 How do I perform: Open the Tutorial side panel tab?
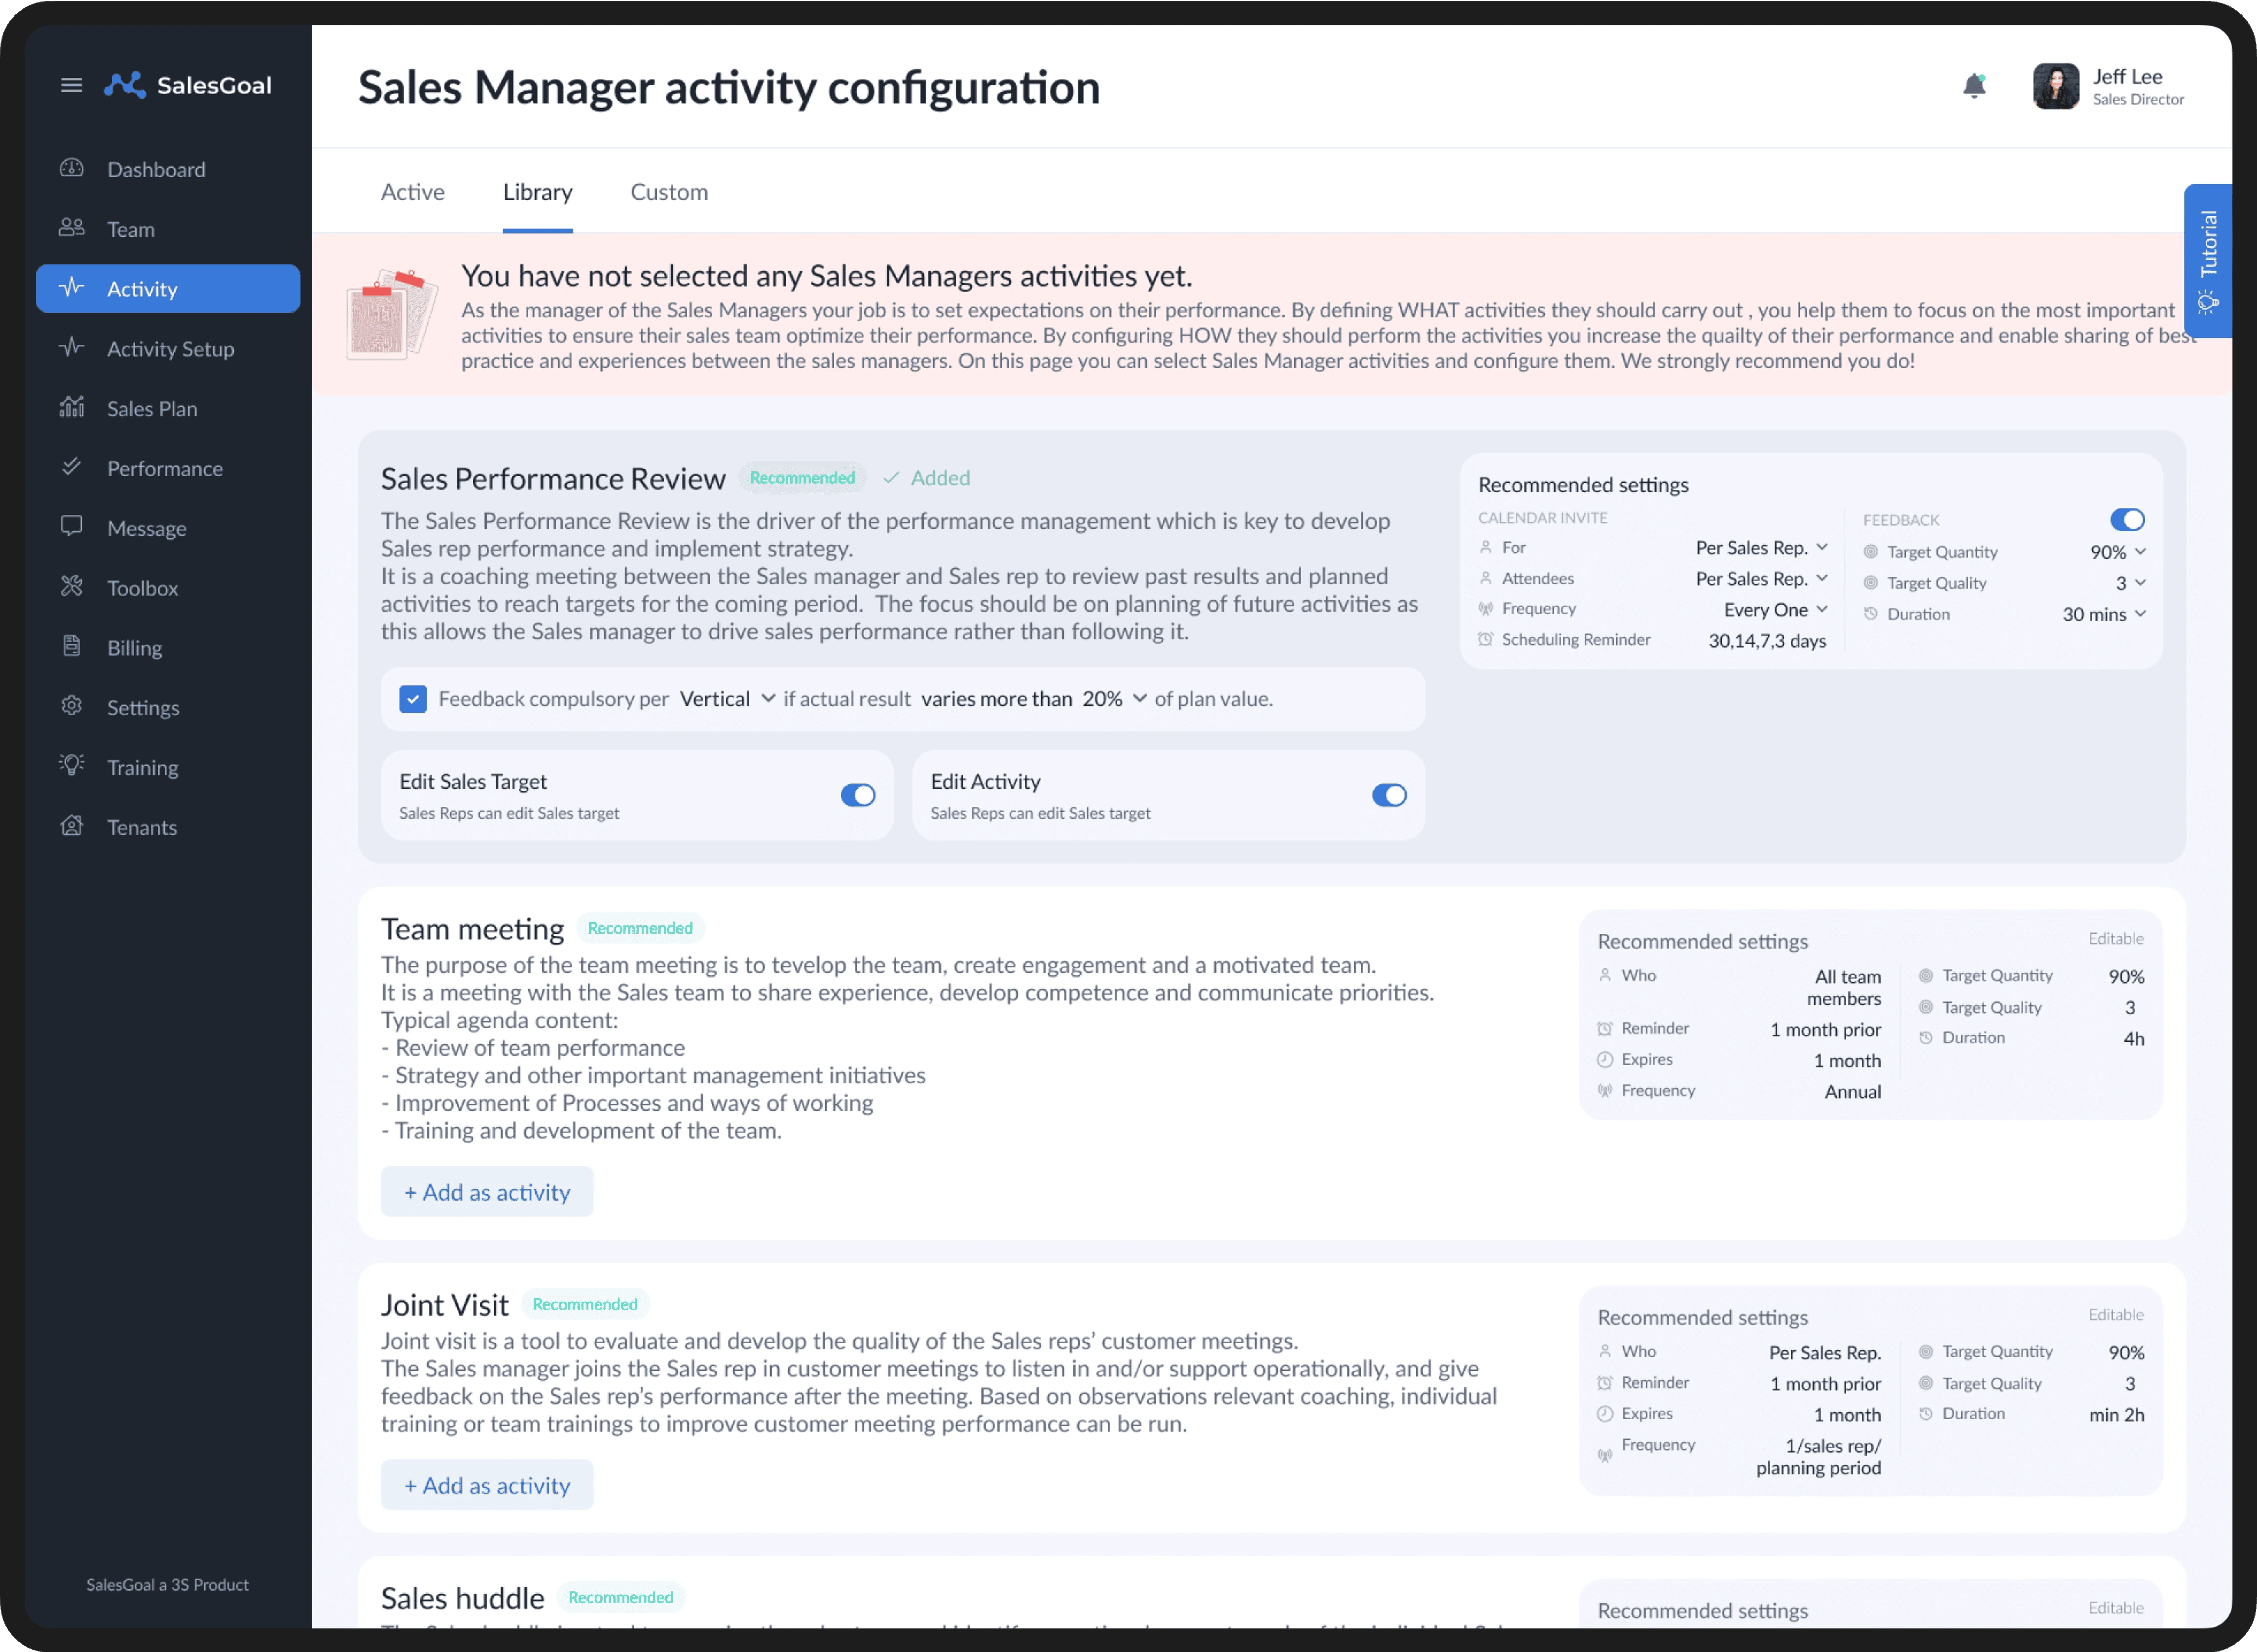click(x=2208, y=260)
